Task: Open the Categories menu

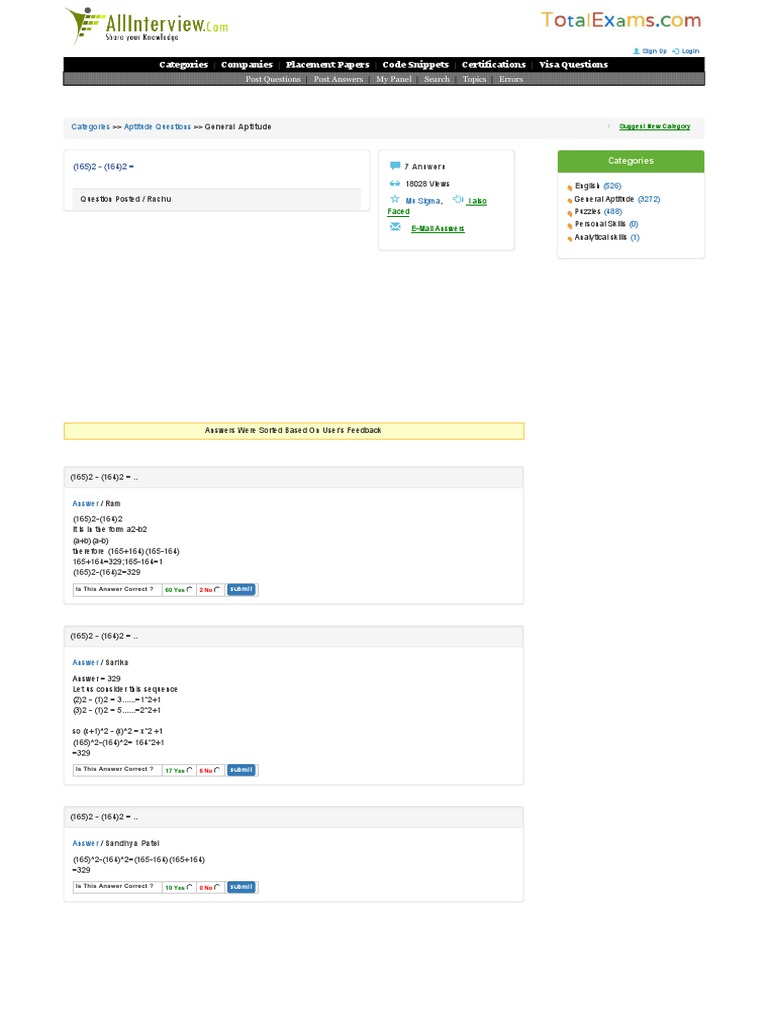Action: click(x=184, y=64)
